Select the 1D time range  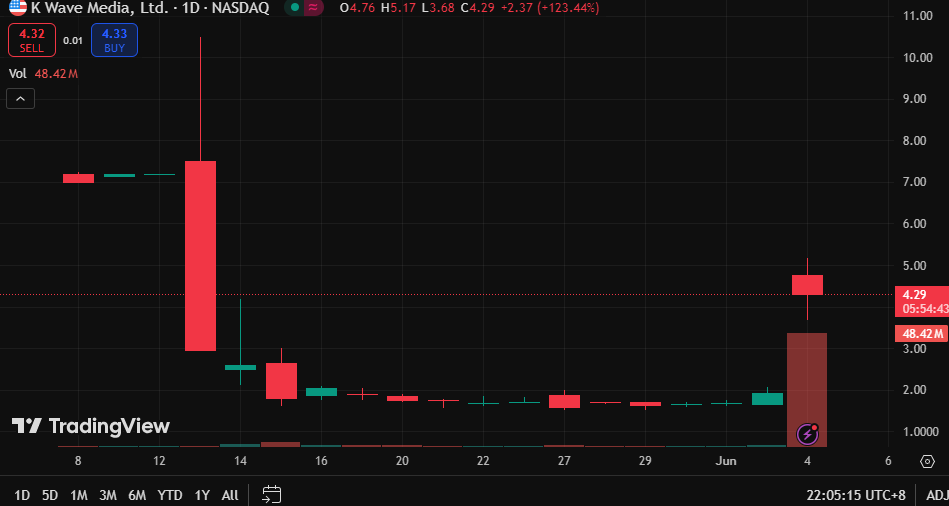(x=22, y=495)
